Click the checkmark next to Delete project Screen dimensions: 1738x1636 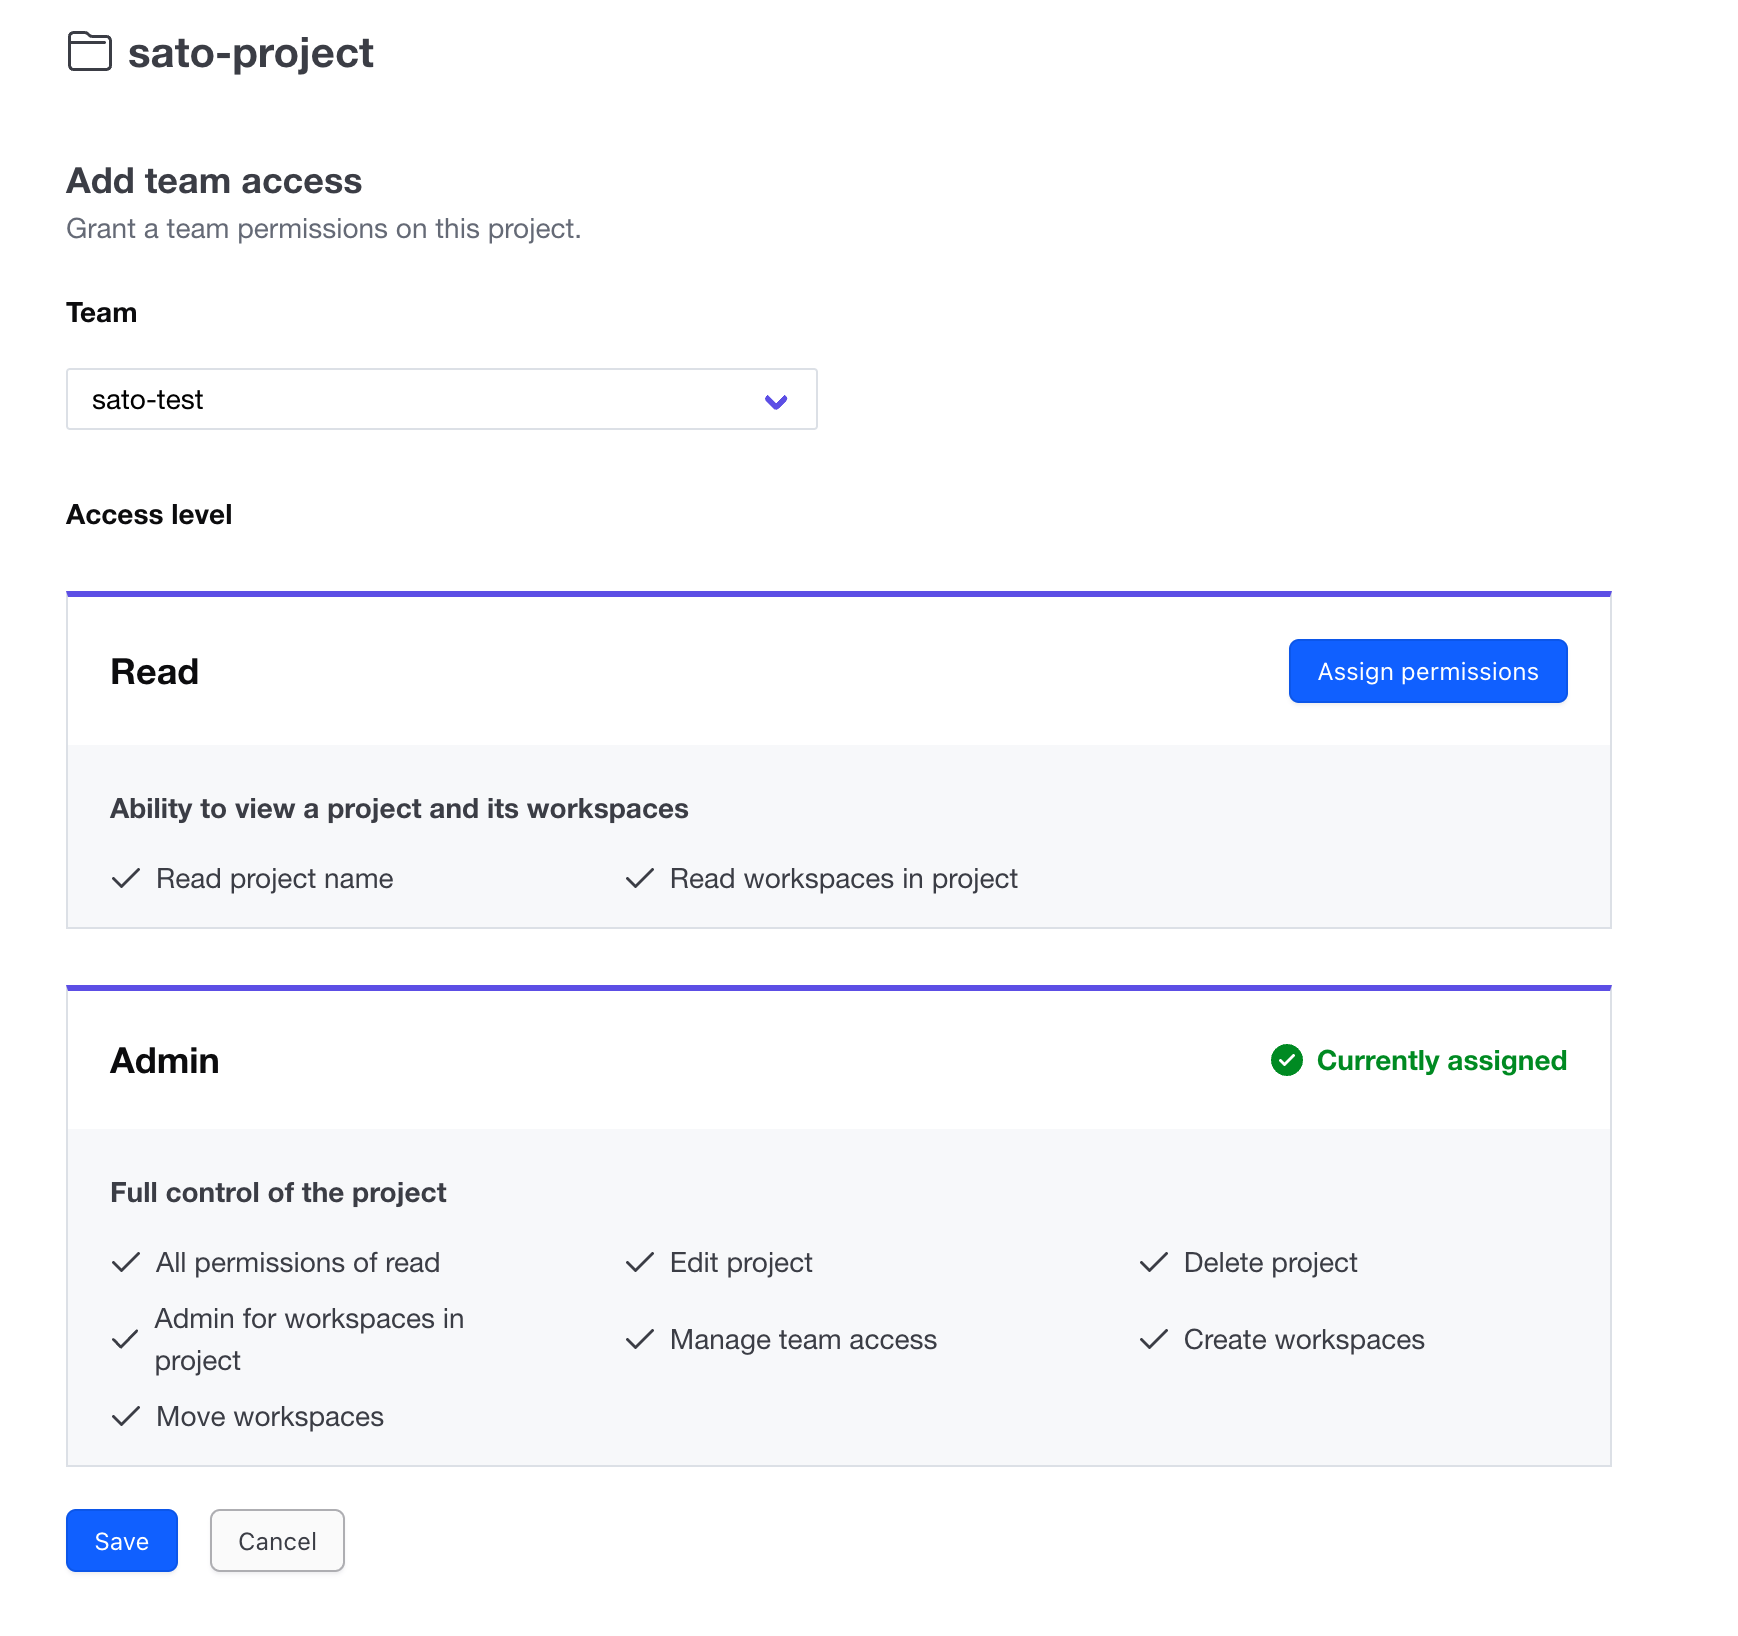[1153, 1262]
